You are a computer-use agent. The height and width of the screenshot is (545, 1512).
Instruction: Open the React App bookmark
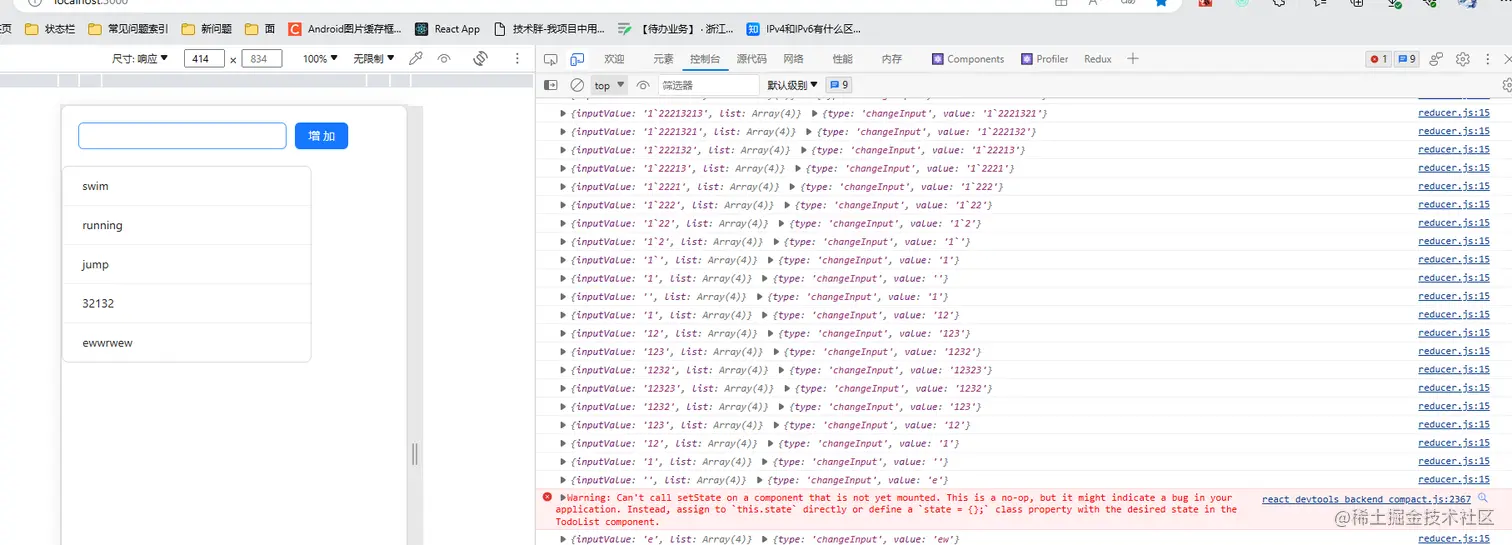tap(448, 29)
